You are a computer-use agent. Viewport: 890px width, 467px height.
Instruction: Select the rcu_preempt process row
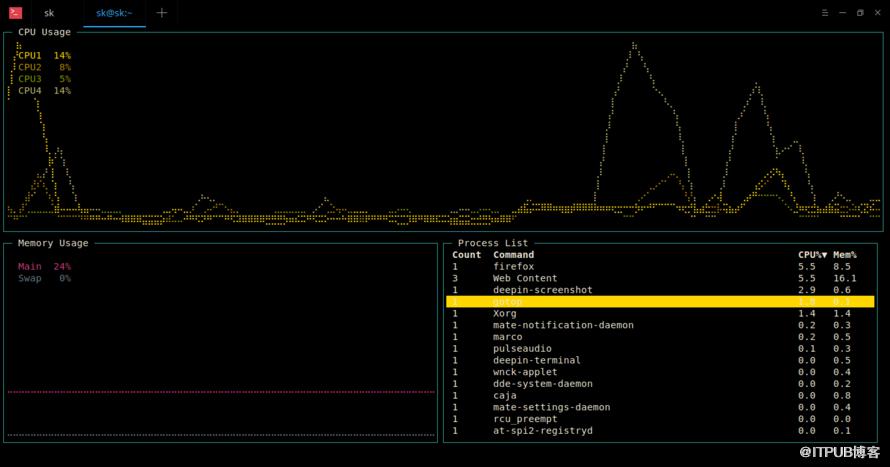[660, 419]
